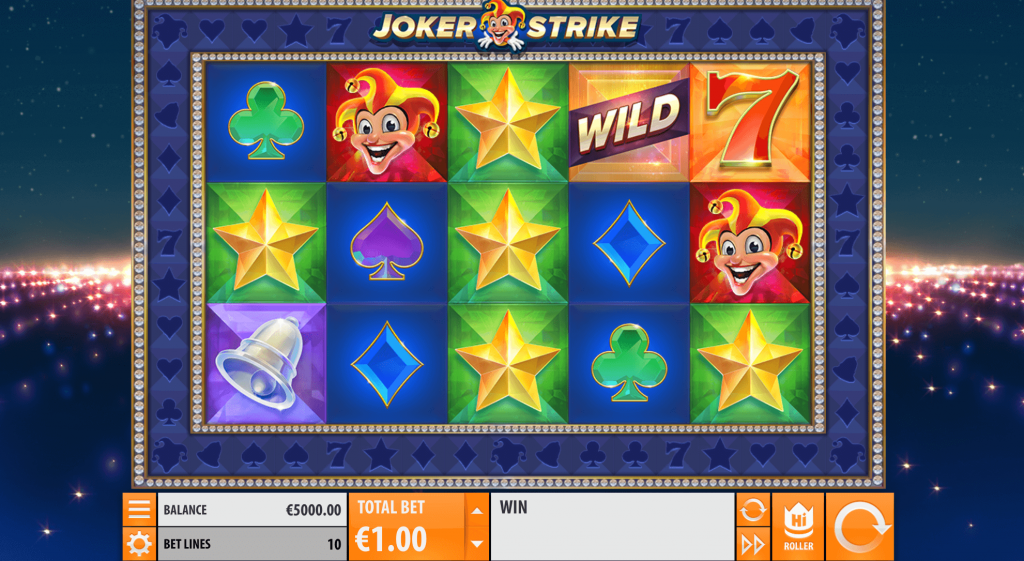Click the purple spade symbol
The image size is (1024, 561).
pos(387,242)
